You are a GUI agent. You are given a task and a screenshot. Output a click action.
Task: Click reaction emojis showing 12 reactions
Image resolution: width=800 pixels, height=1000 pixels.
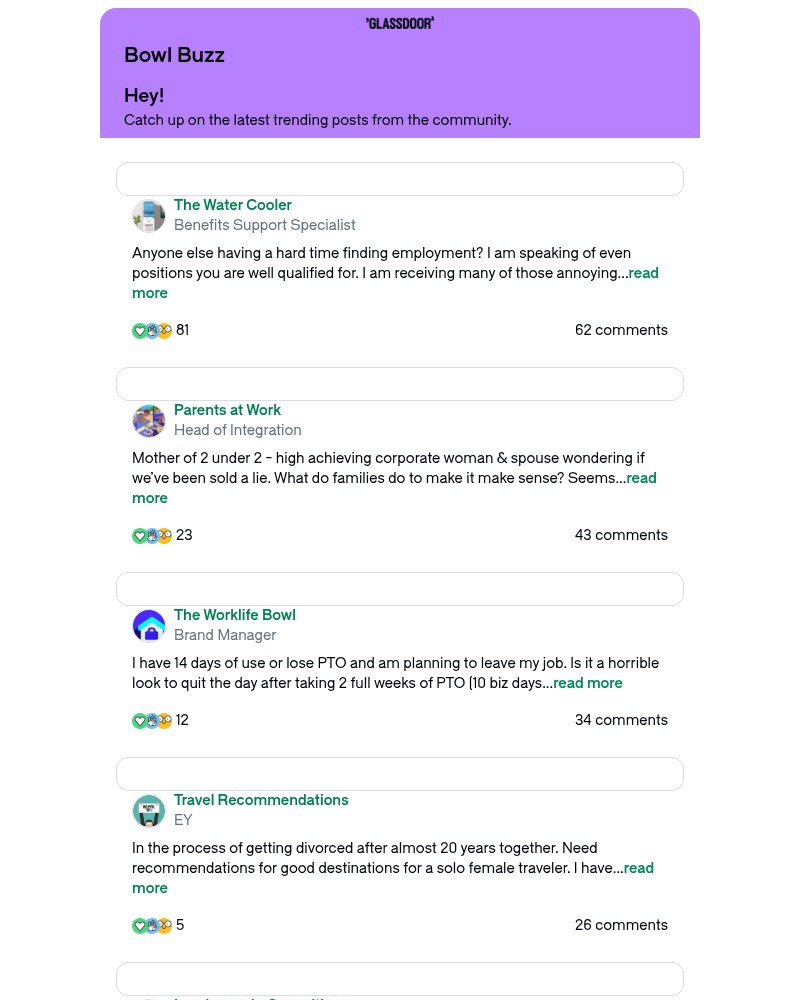coord(152,721)
